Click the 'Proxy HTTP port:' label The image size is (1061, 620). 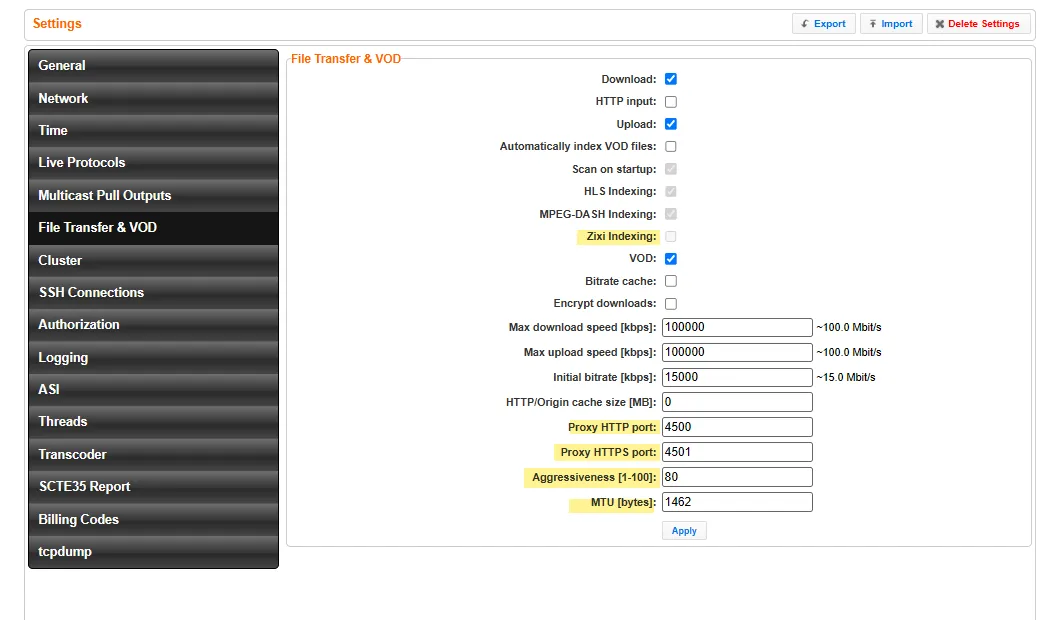pos(612,427)
